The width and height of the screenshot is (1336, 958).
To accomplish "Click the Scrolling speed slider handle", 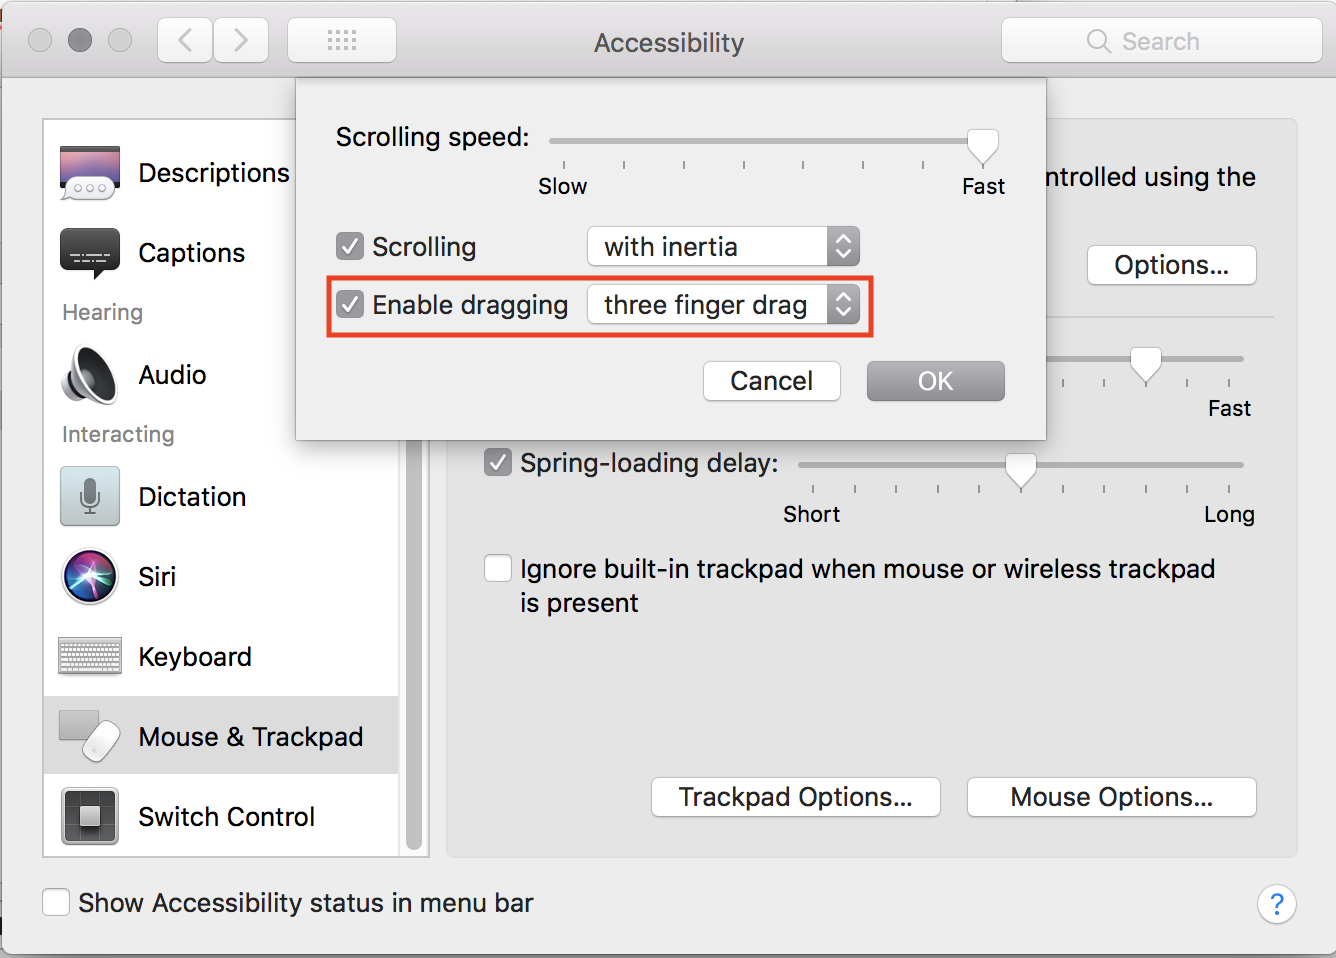I will point(983,147).
